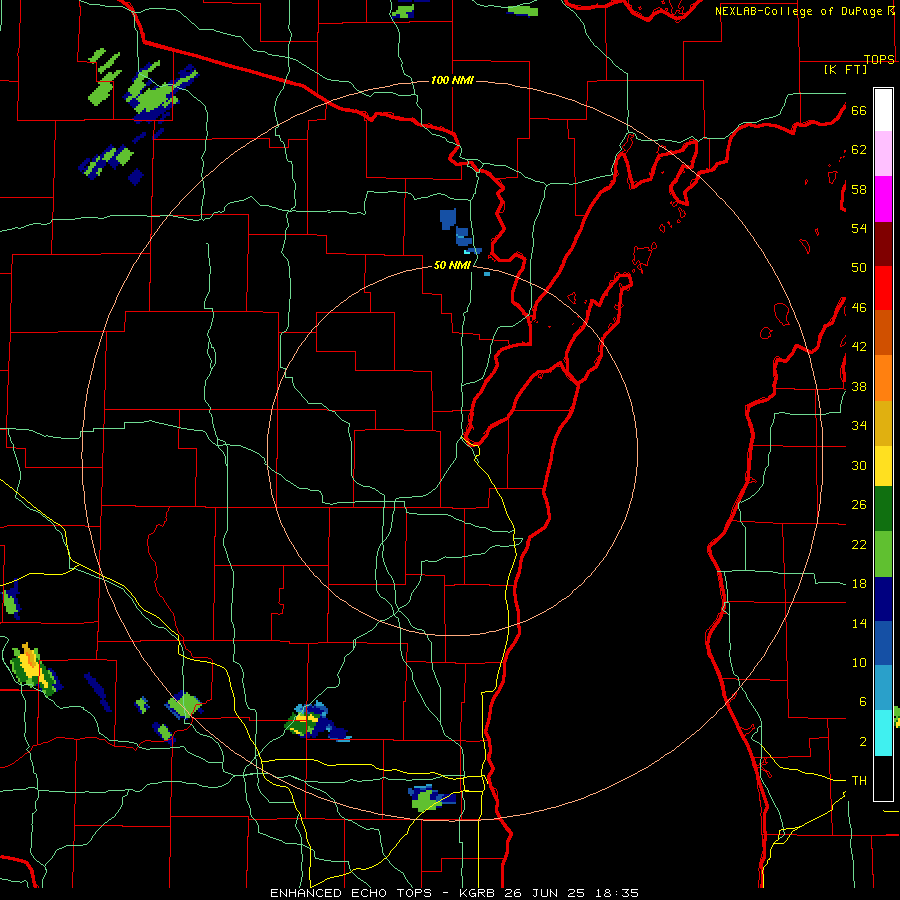Click the '62' legend value
This screenshot has width=900, height=900.
[x=859, y=150]
